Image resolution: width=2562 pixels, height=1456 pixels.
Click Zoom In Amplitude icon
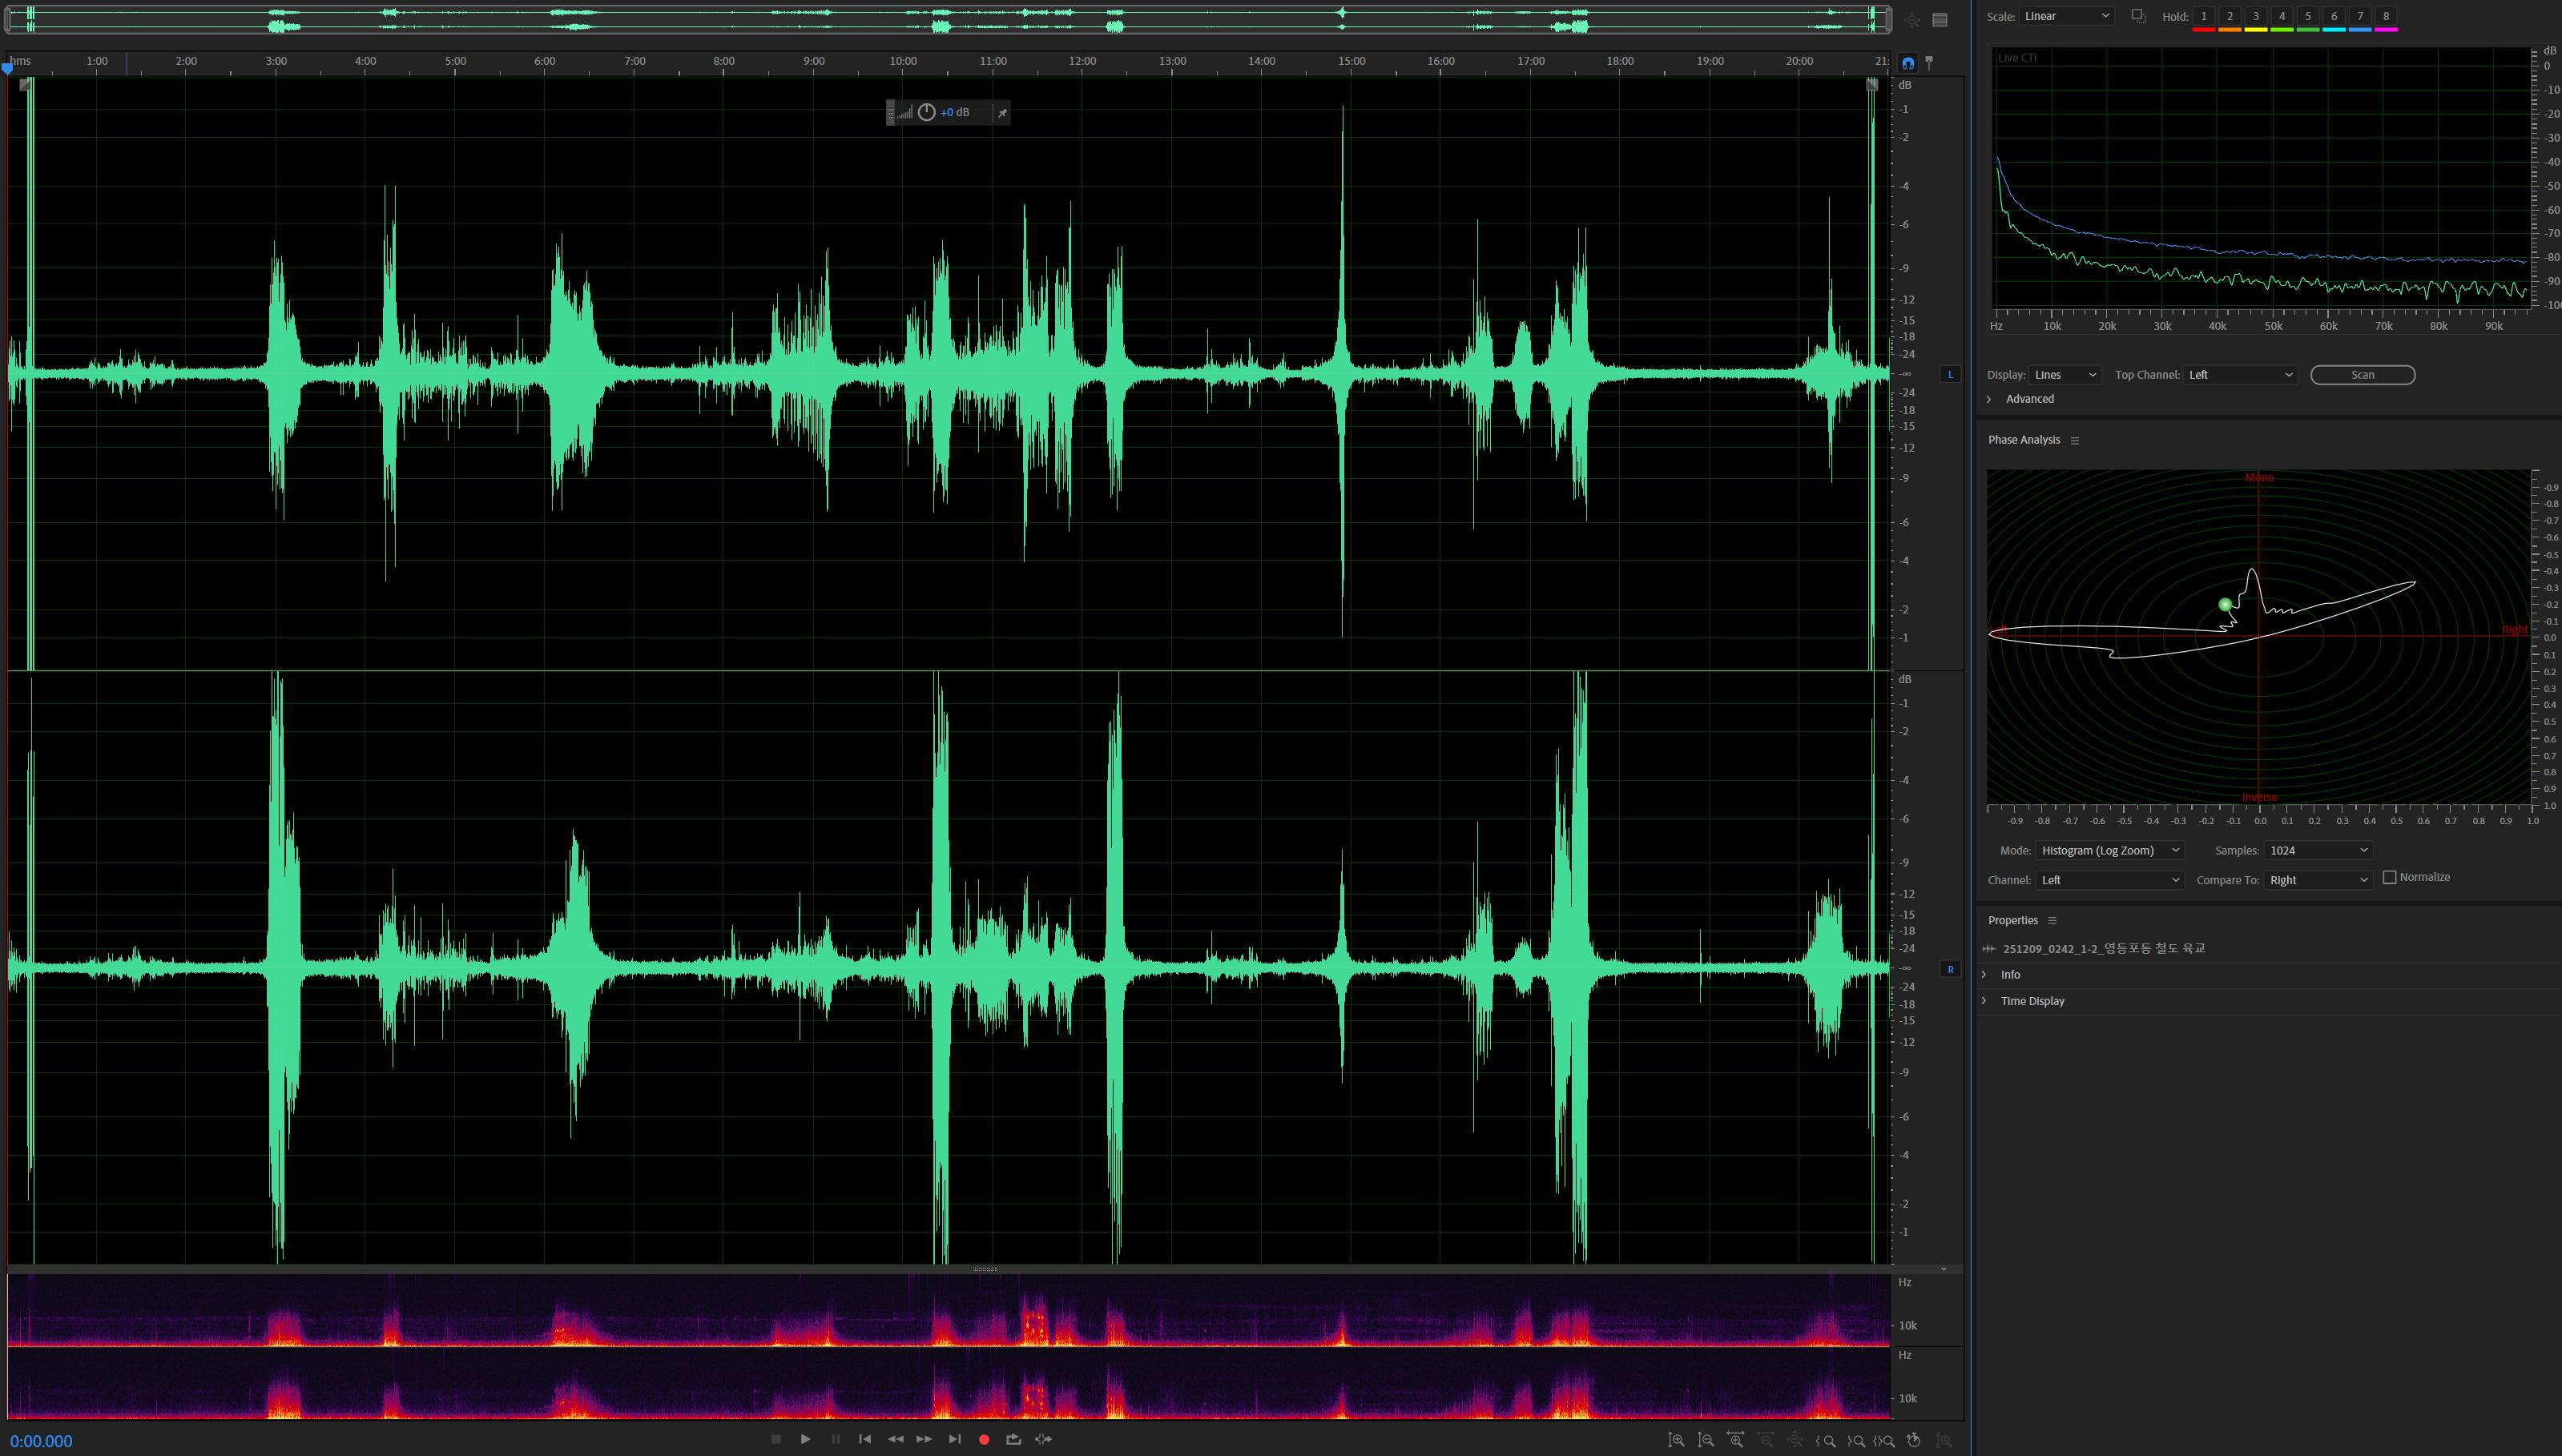(x=1676, y=1440)
